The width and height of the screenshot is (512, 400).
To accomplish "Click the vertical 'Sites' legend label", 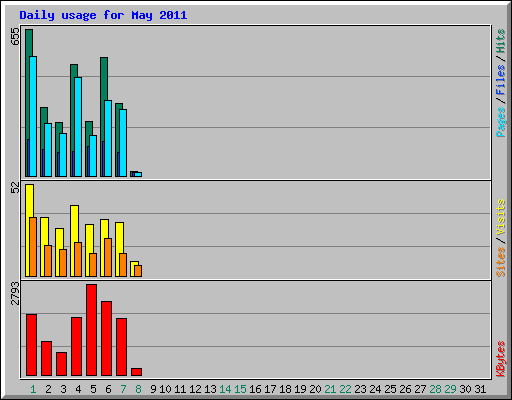I will click(x=500, y=262).
